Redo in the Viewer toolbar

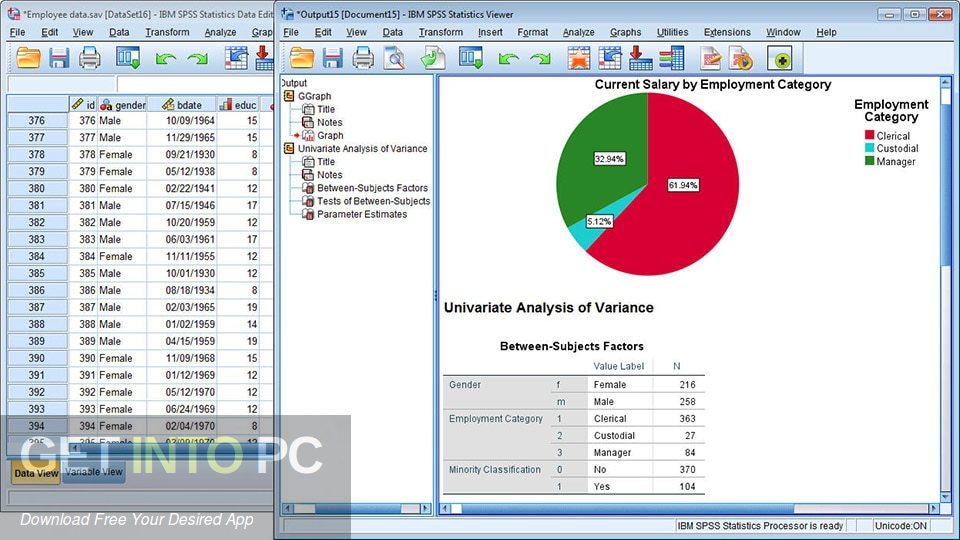click(x=540, y=59)
